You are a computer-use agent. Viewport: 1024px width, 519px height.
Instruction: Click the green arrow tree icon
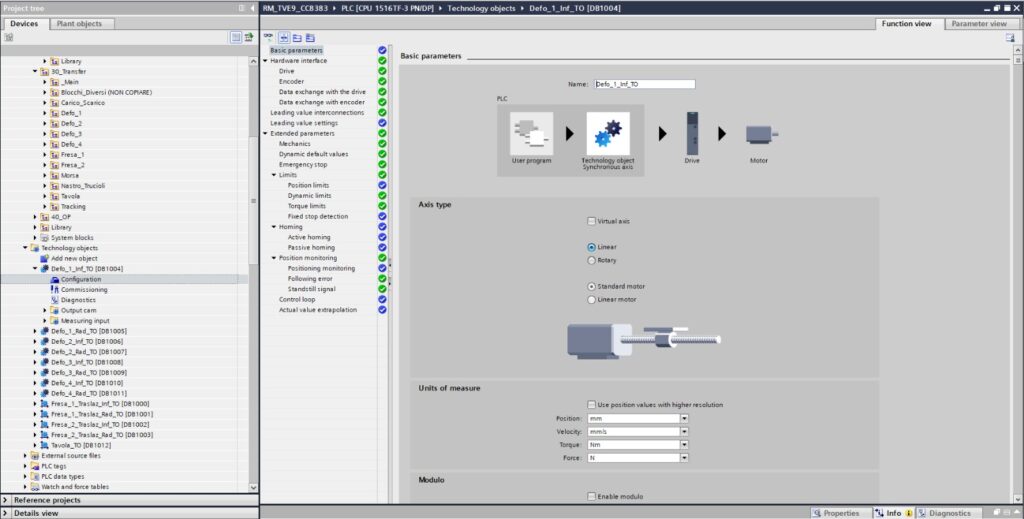(249, 37)
